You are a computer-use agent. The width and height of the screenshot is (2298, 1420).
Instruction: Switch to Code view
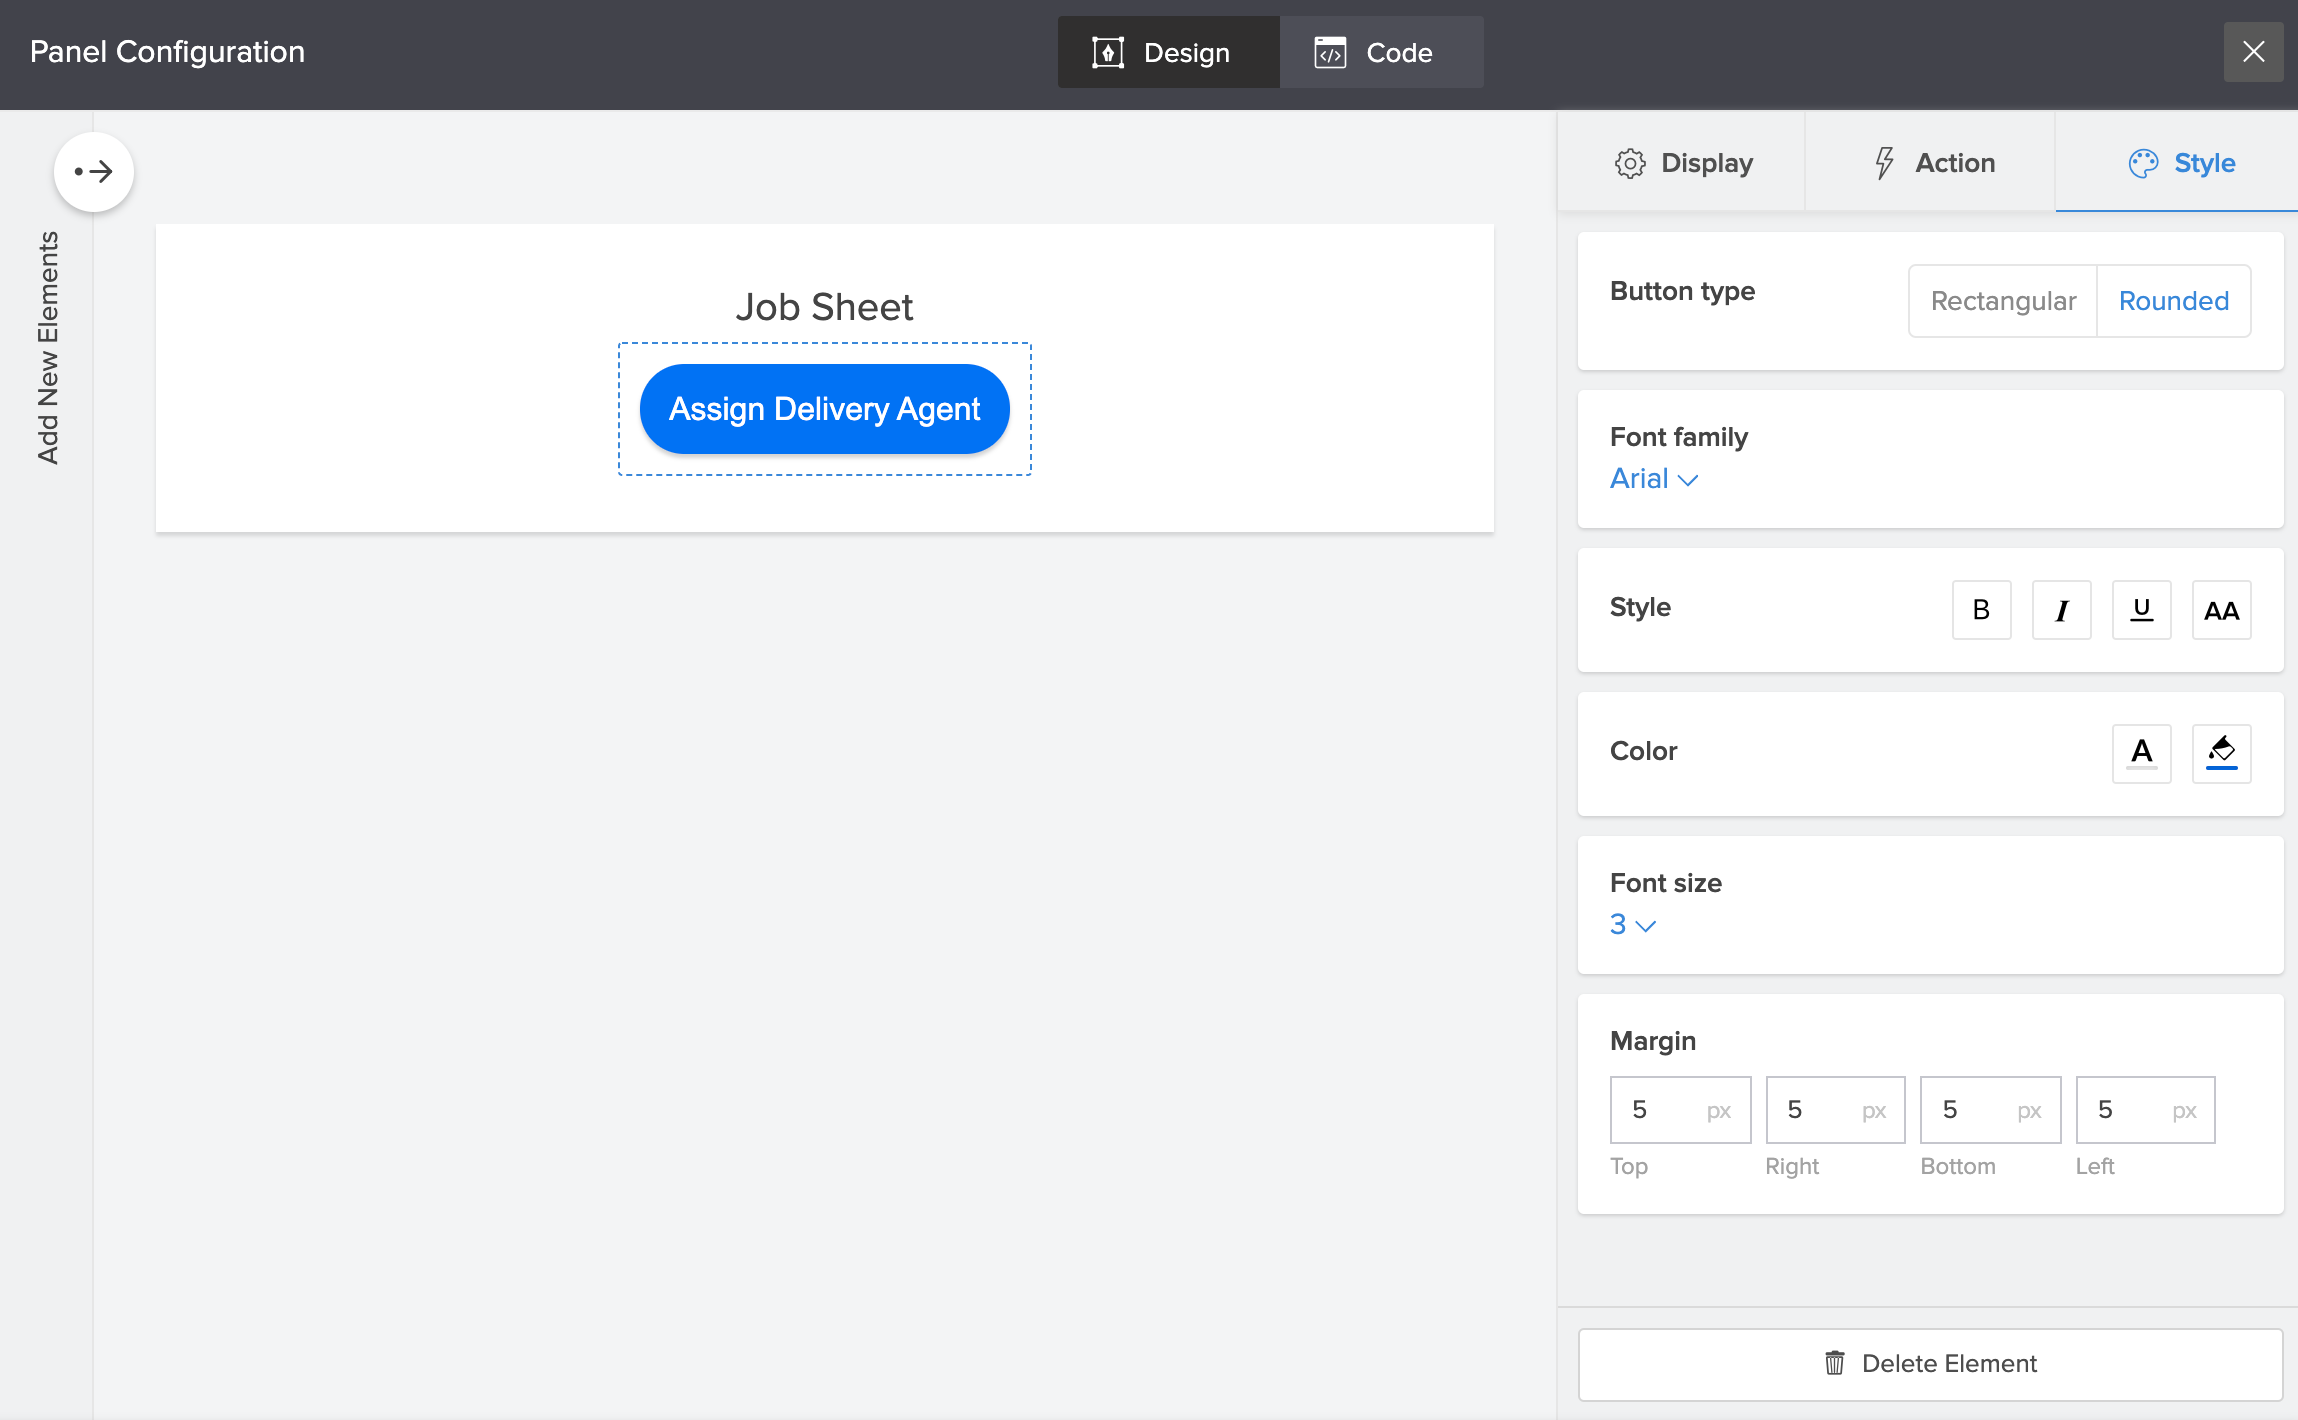click(1381, 52)
